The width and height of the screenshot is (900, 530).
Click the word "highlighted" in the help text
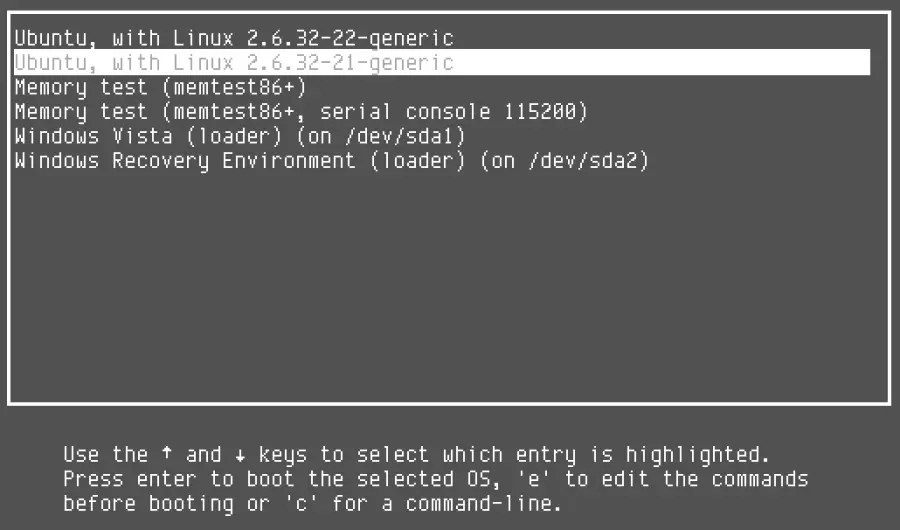coord(704,454)
